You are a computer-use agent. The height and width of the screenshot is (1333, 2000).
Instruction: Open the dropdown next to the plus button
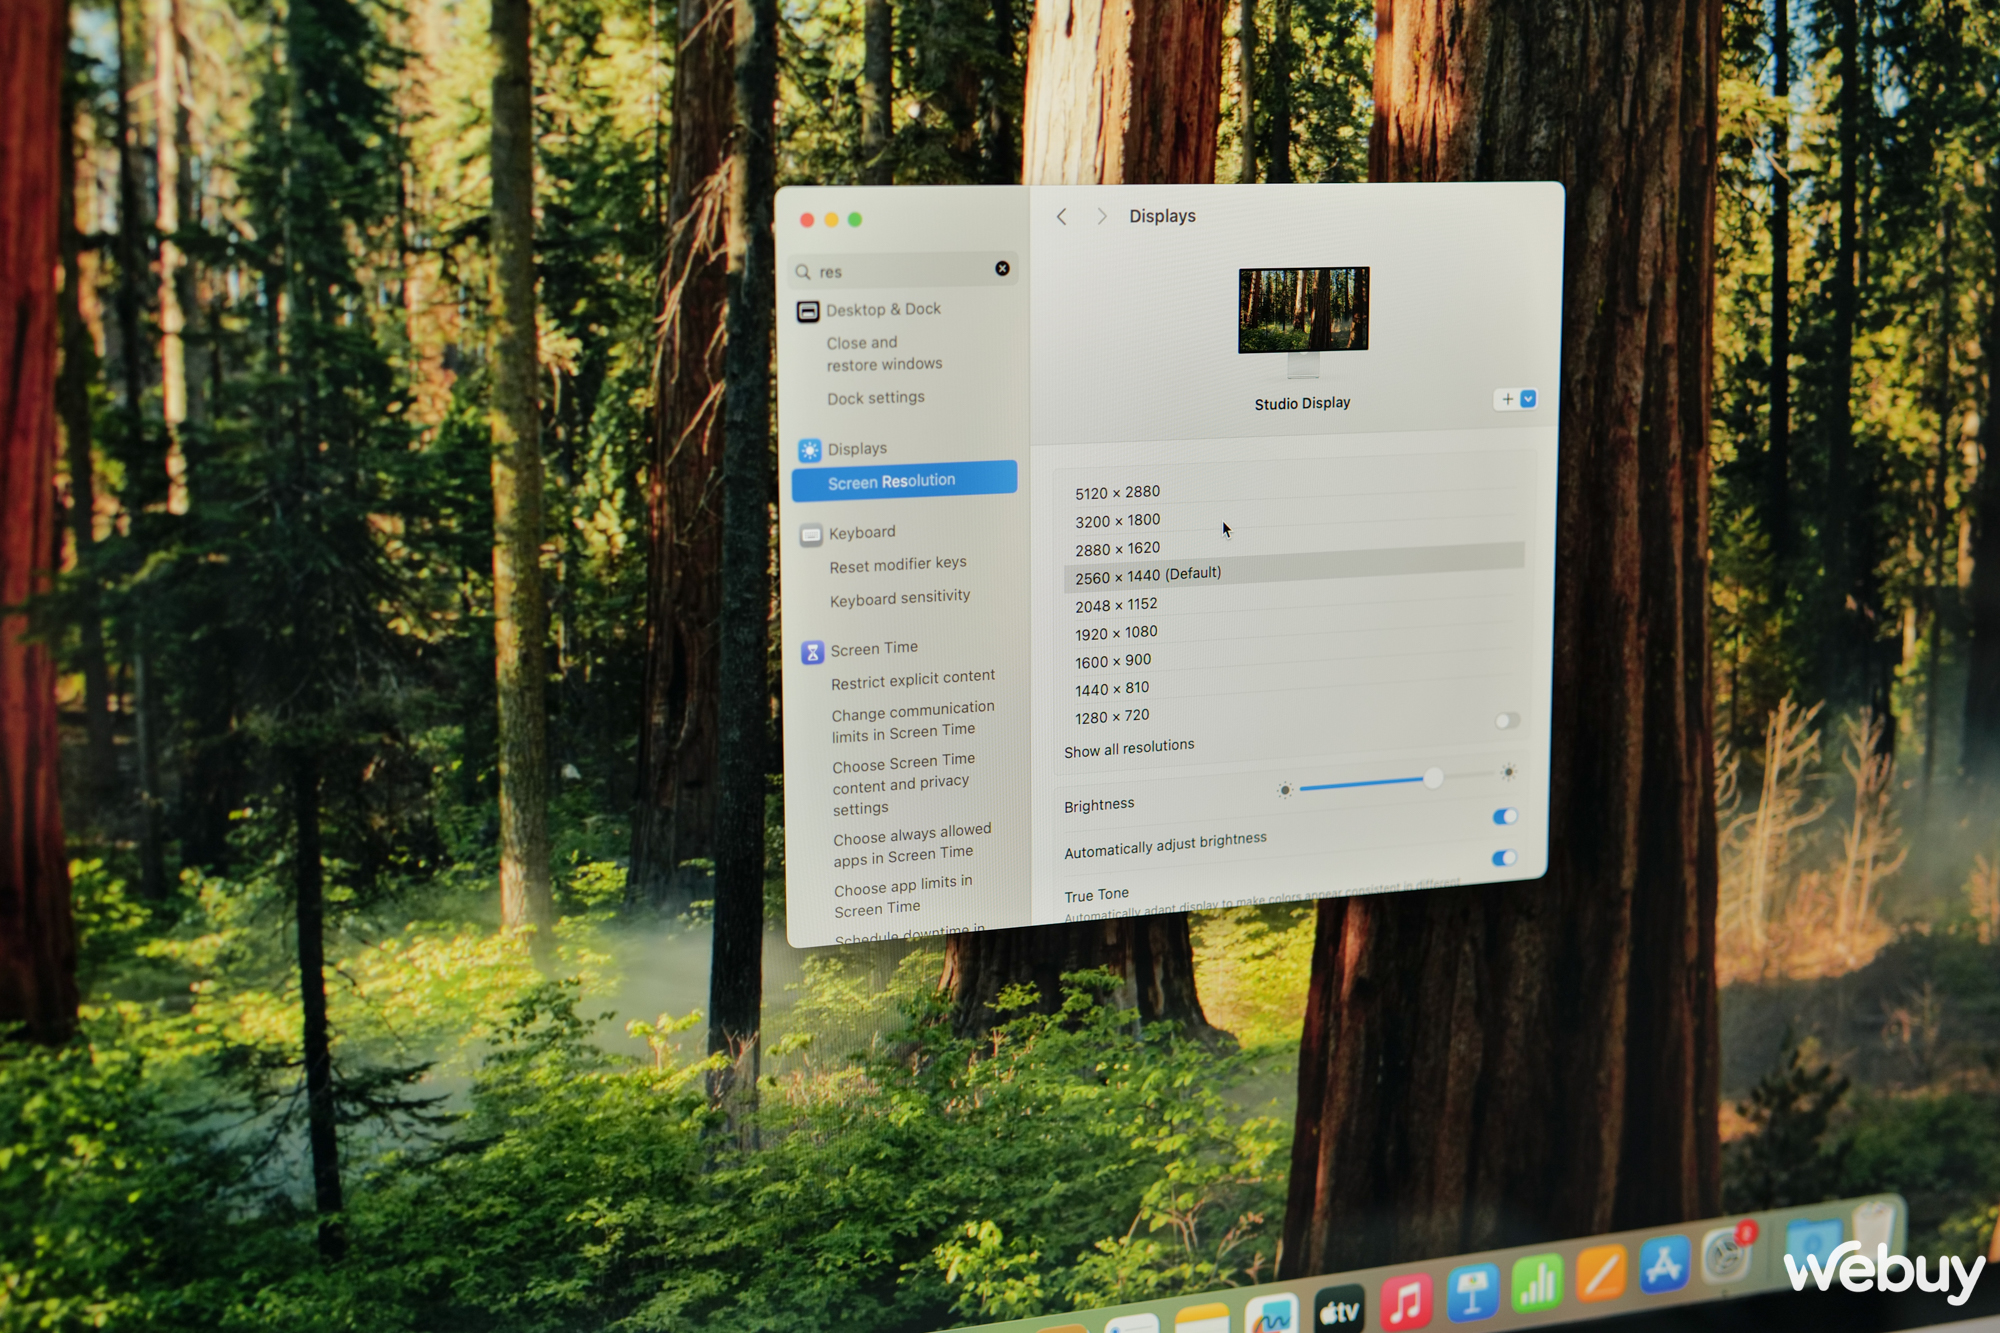(1528, 399)
